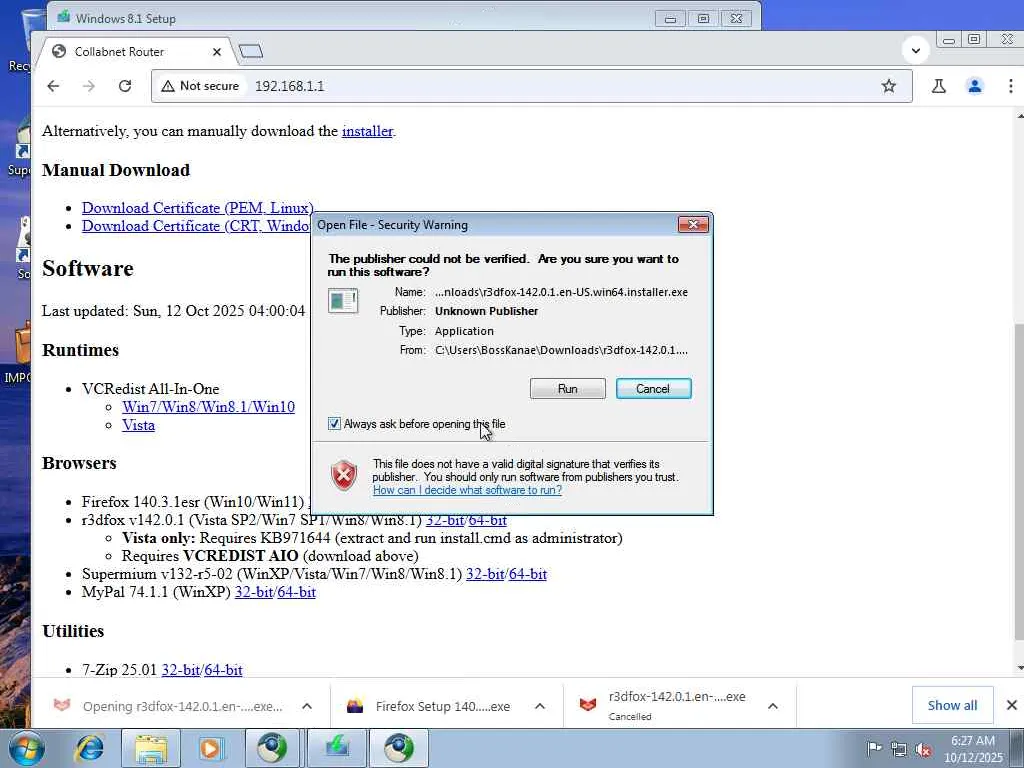Viewport: 1024px width, 768px height.
Task: Open the Windows Start orb
Action: pos(26,748)
